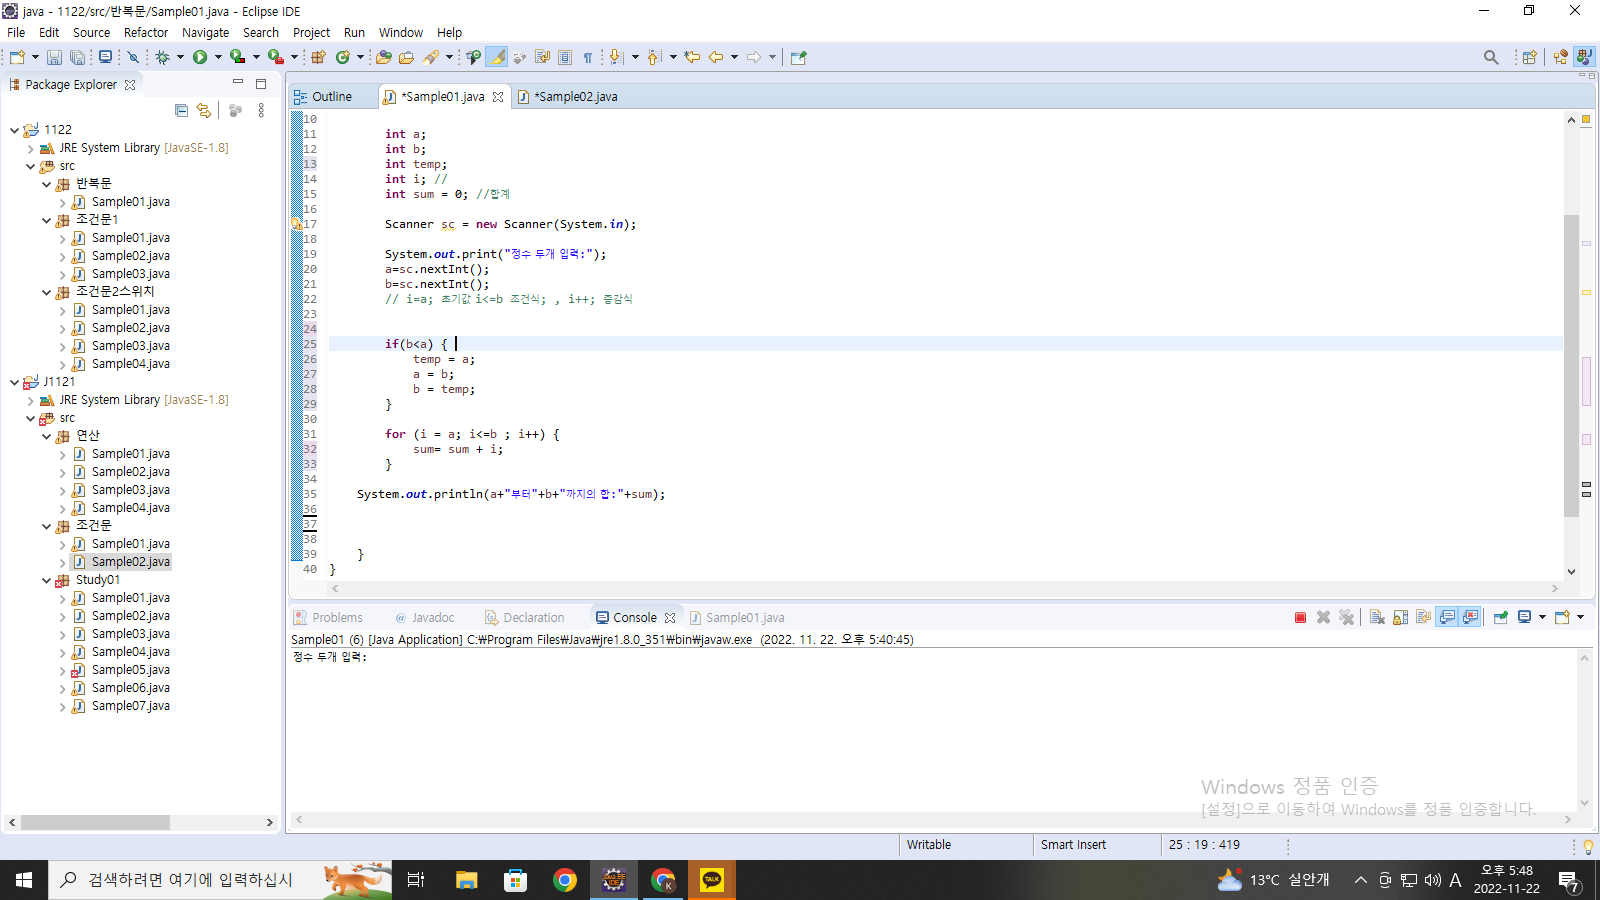This screenshot has height=900, width=1600.
Task: Toggle Skip All Breakpoints icon
Action: coord(132,57)
